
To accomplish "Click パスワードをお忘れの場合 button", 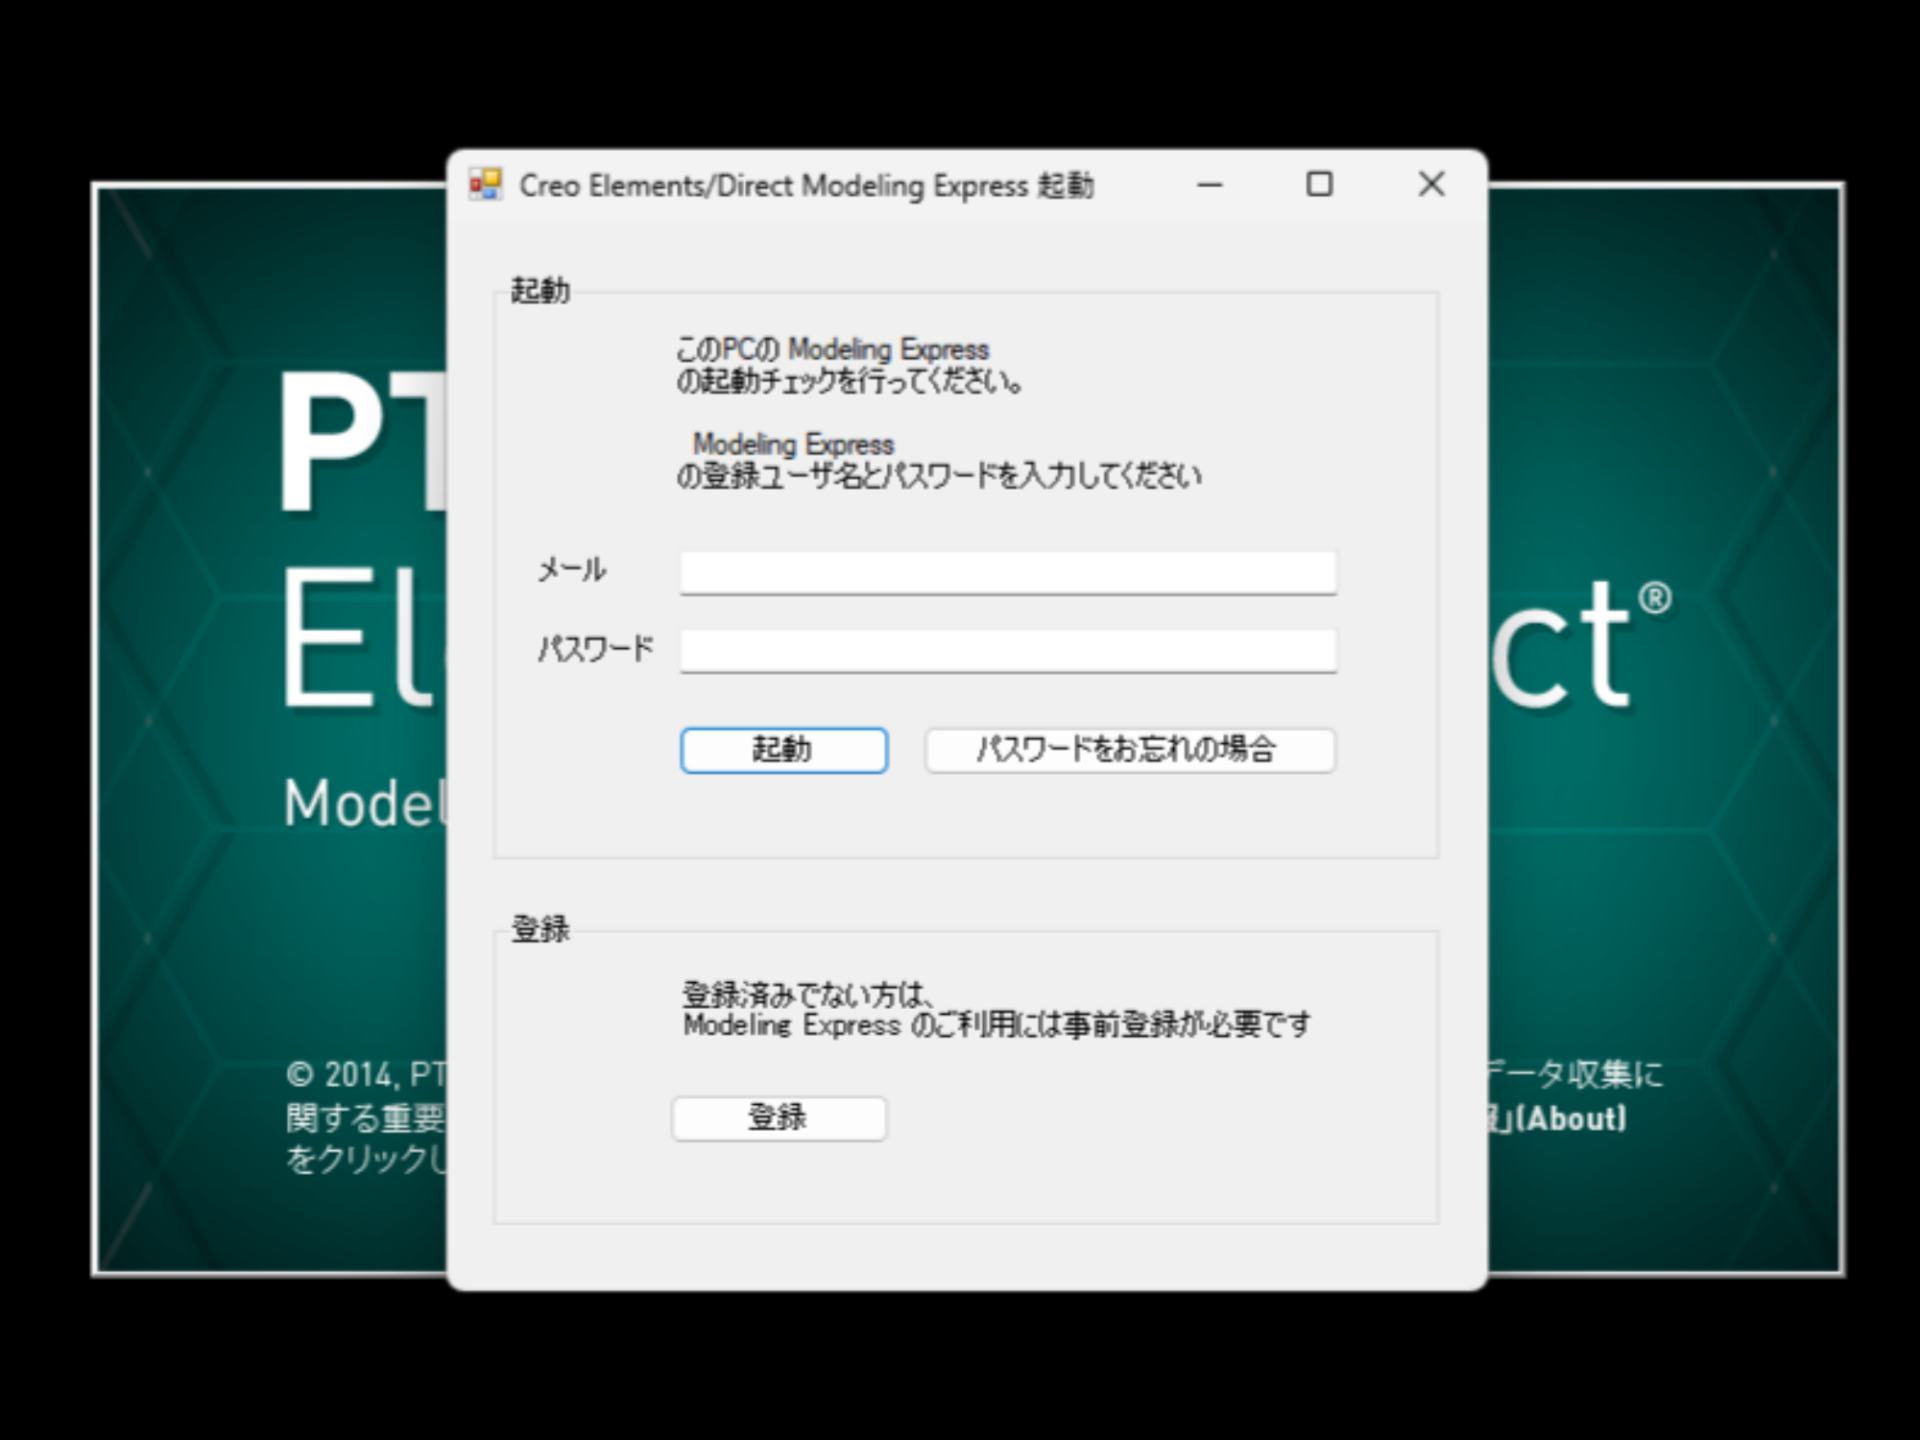I will tap(1130, 750).
